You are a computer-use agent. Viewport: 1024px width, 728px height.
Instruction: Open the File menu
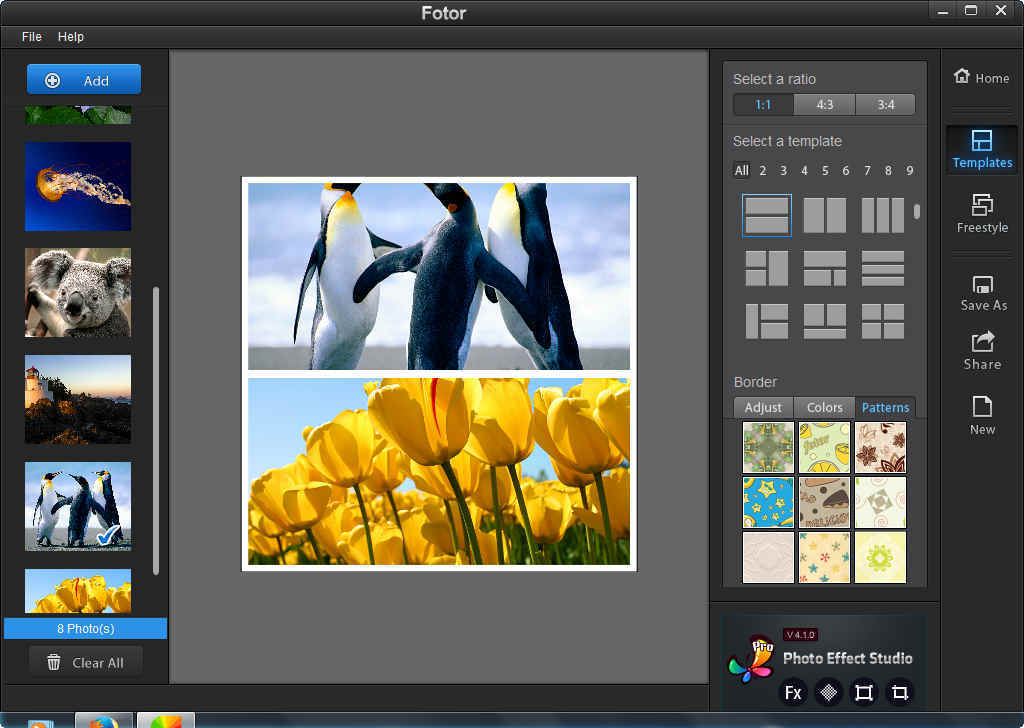(31, 37)
